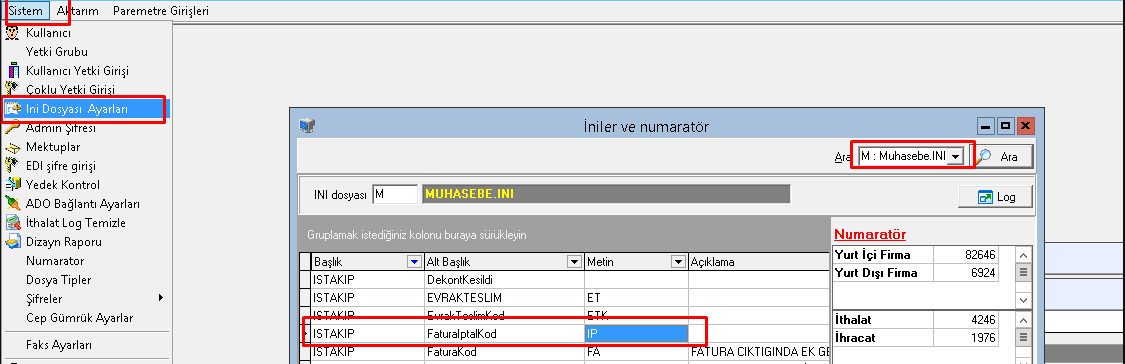Screen dimensions: 1125x364
Task: Select Faks Ayarları menu entry
Action: click(59, 345)
